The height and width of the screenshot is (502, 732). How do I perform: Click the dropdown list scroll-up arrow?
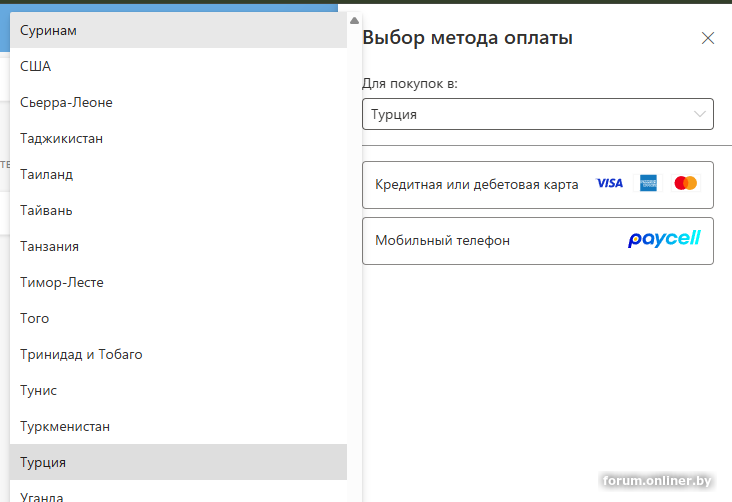(354, 21)
